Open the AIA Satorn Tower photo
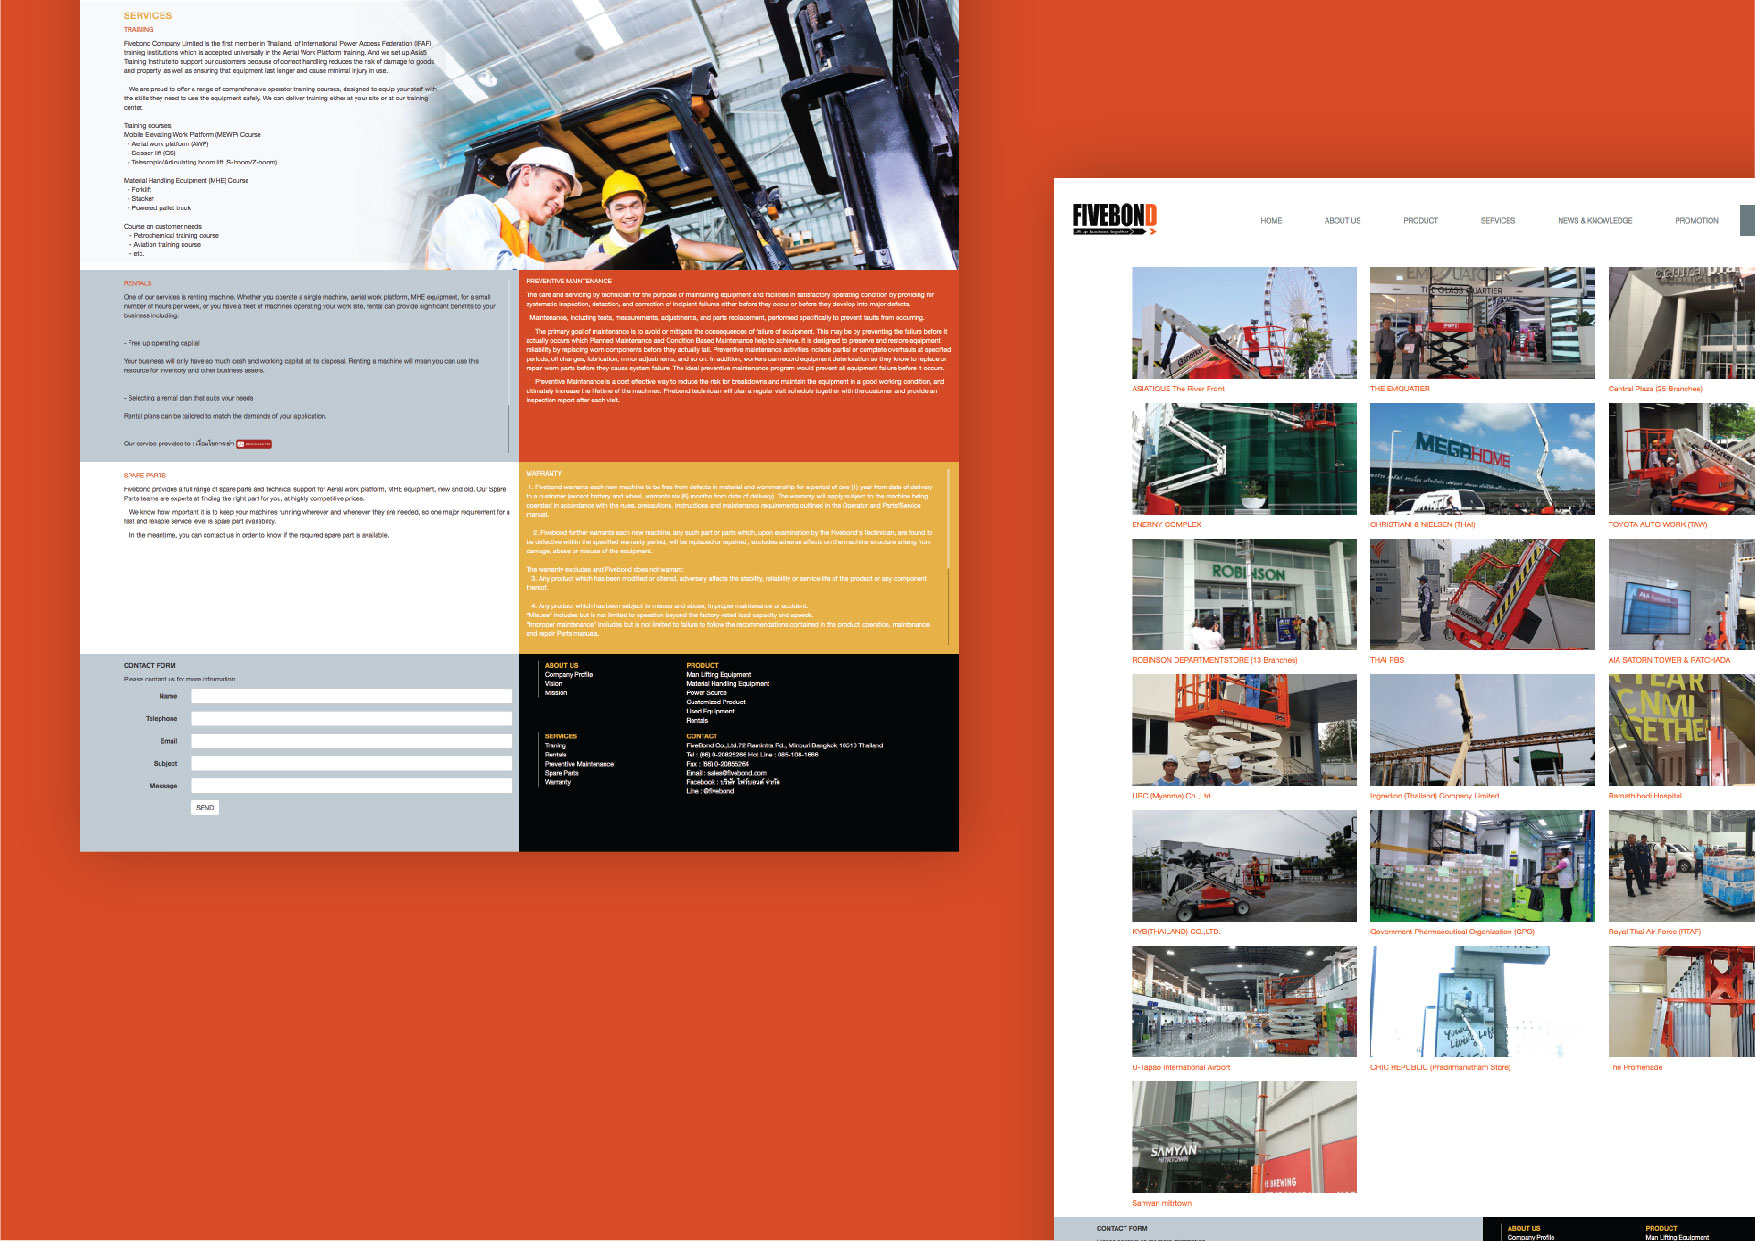The height and width of the screenshot is (1241, 1755). click(1681, 594)
